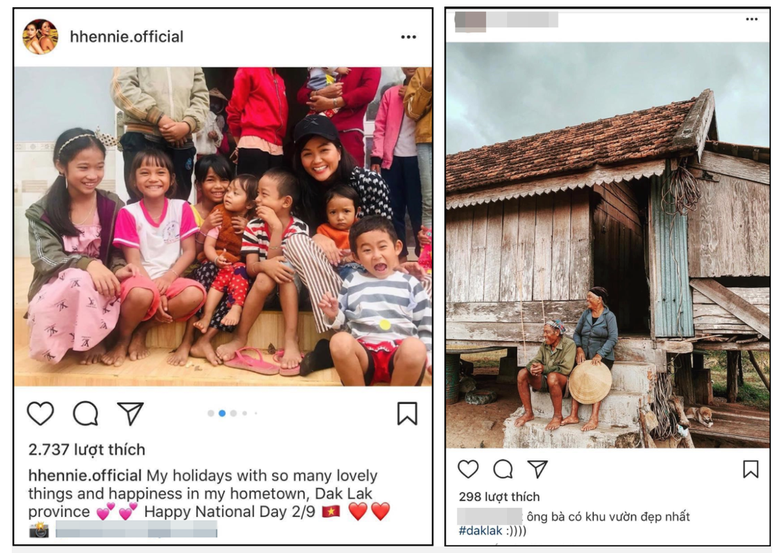Image resolution: width=780 pixels, height=553 pixels.
Task: Open hhennie.official profile avatar
Action: coord(40,37)
